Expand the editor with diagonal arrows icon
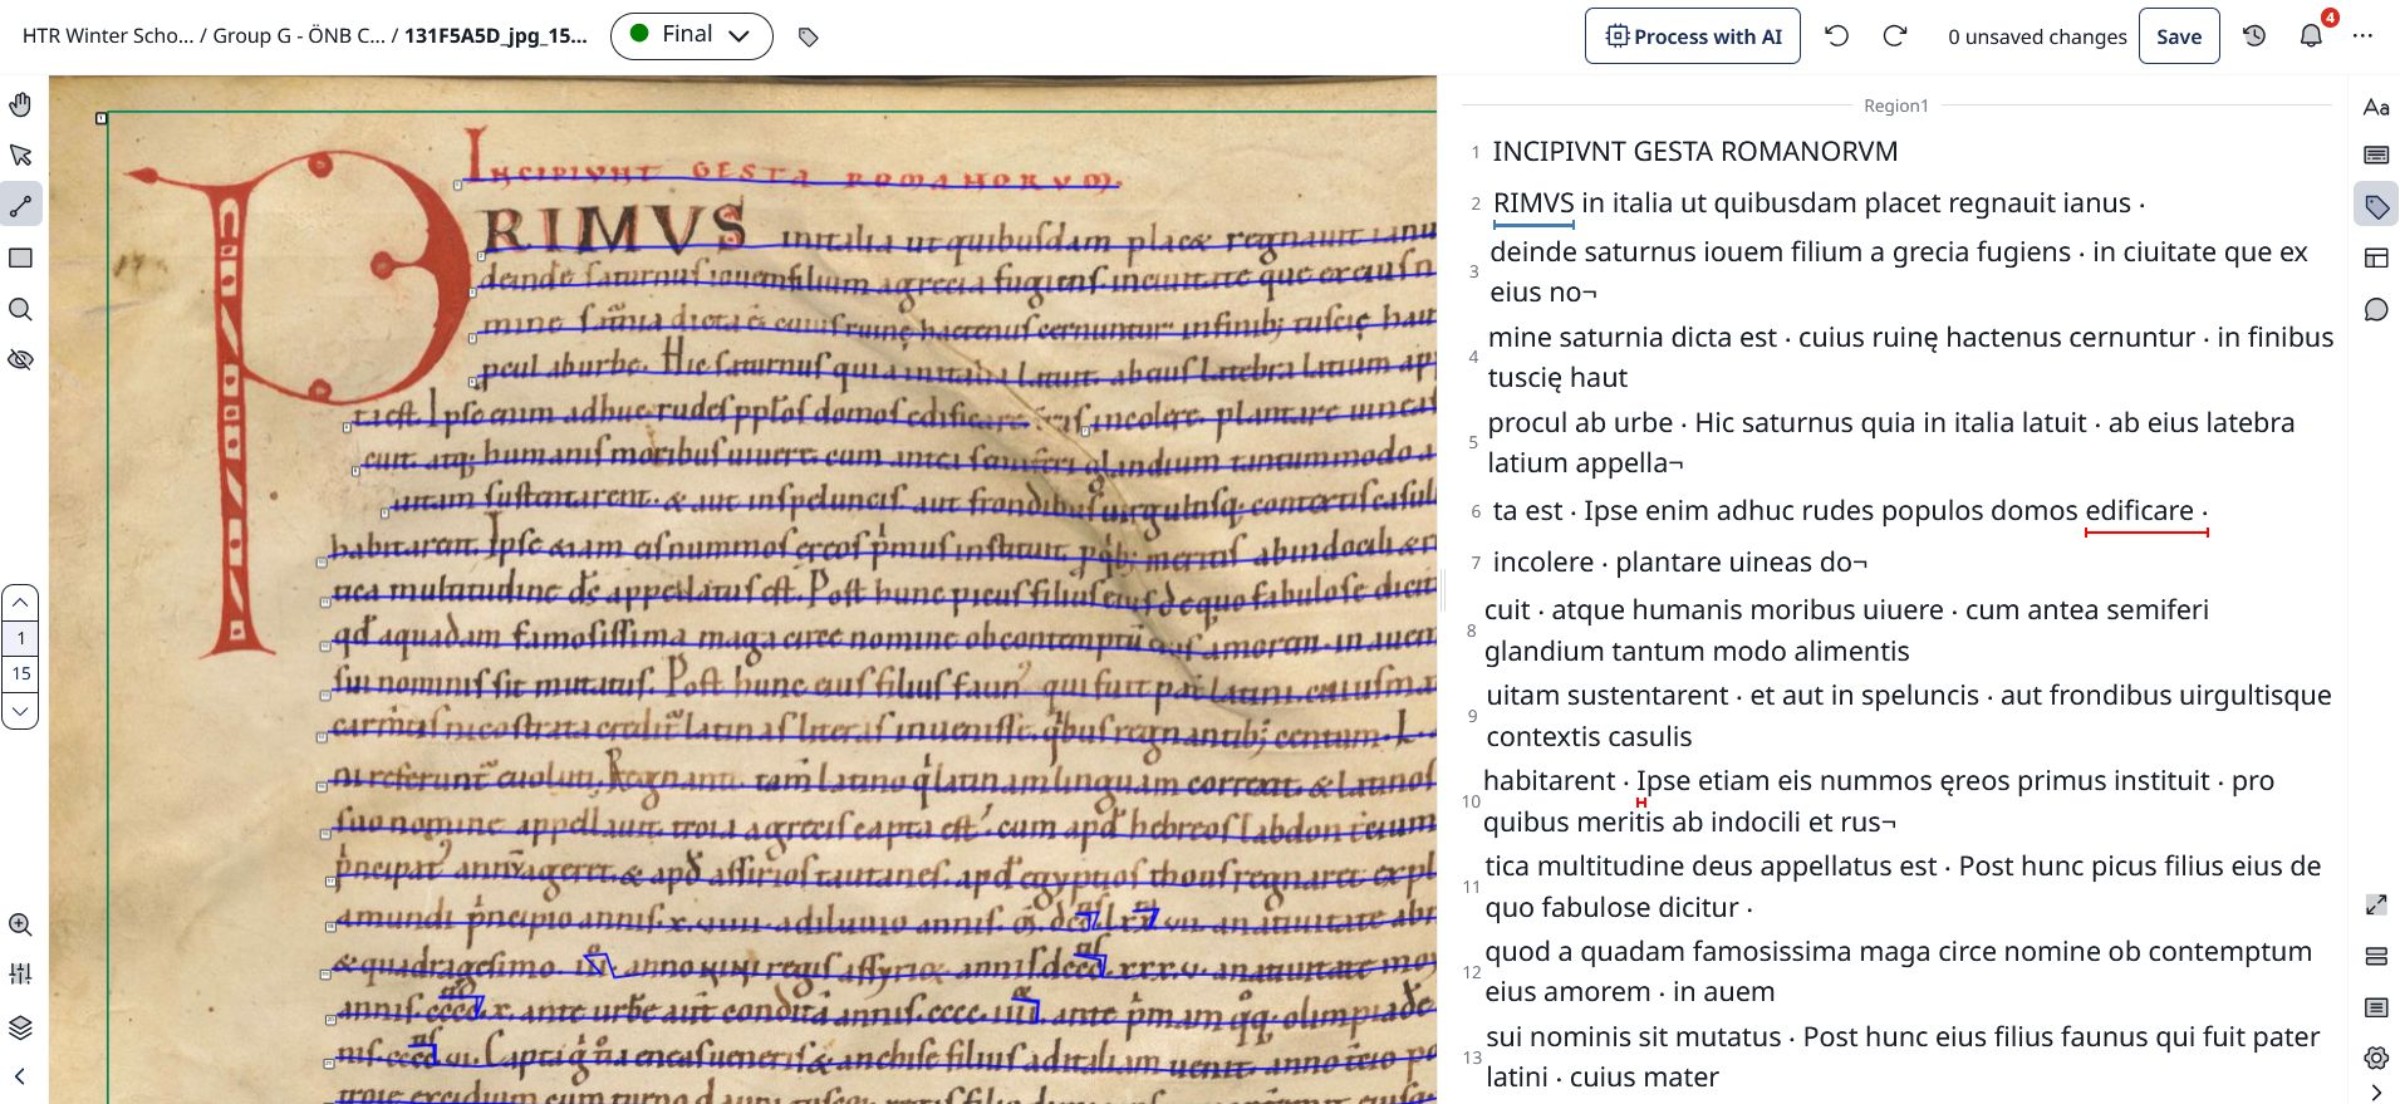This screenshot has width=2400, height=1104. coord(2376,905)
